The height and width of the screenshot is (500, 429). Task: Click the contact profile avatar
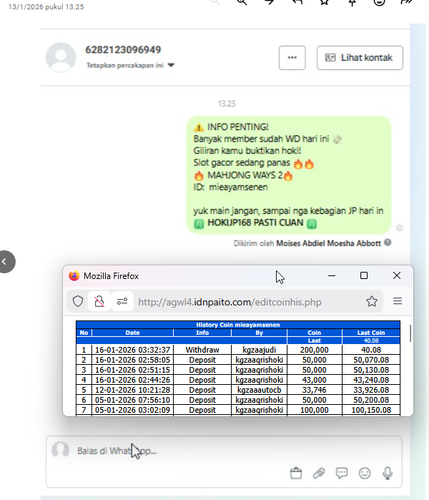click(61, 57)
